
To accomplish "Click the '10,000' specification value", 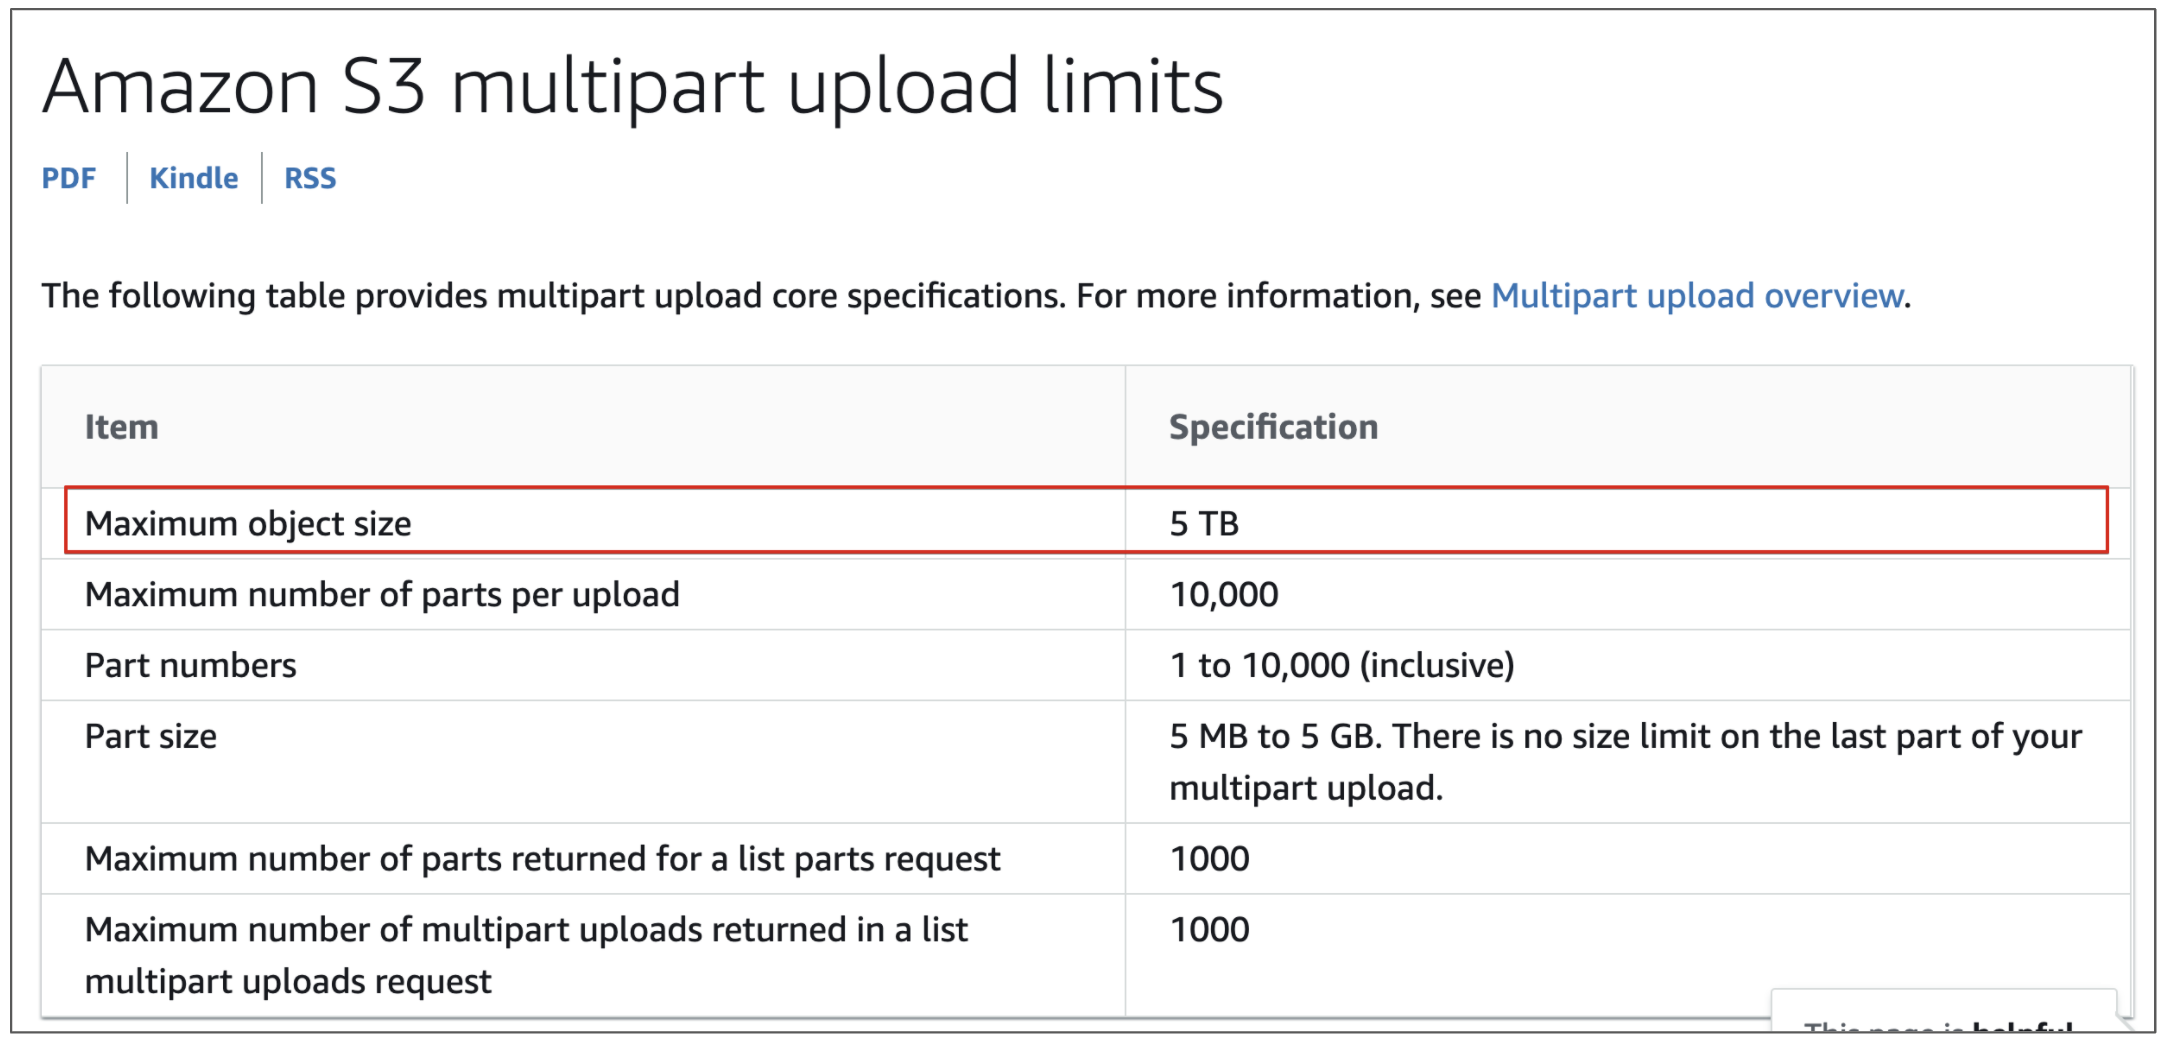I will coord(1224,595).
